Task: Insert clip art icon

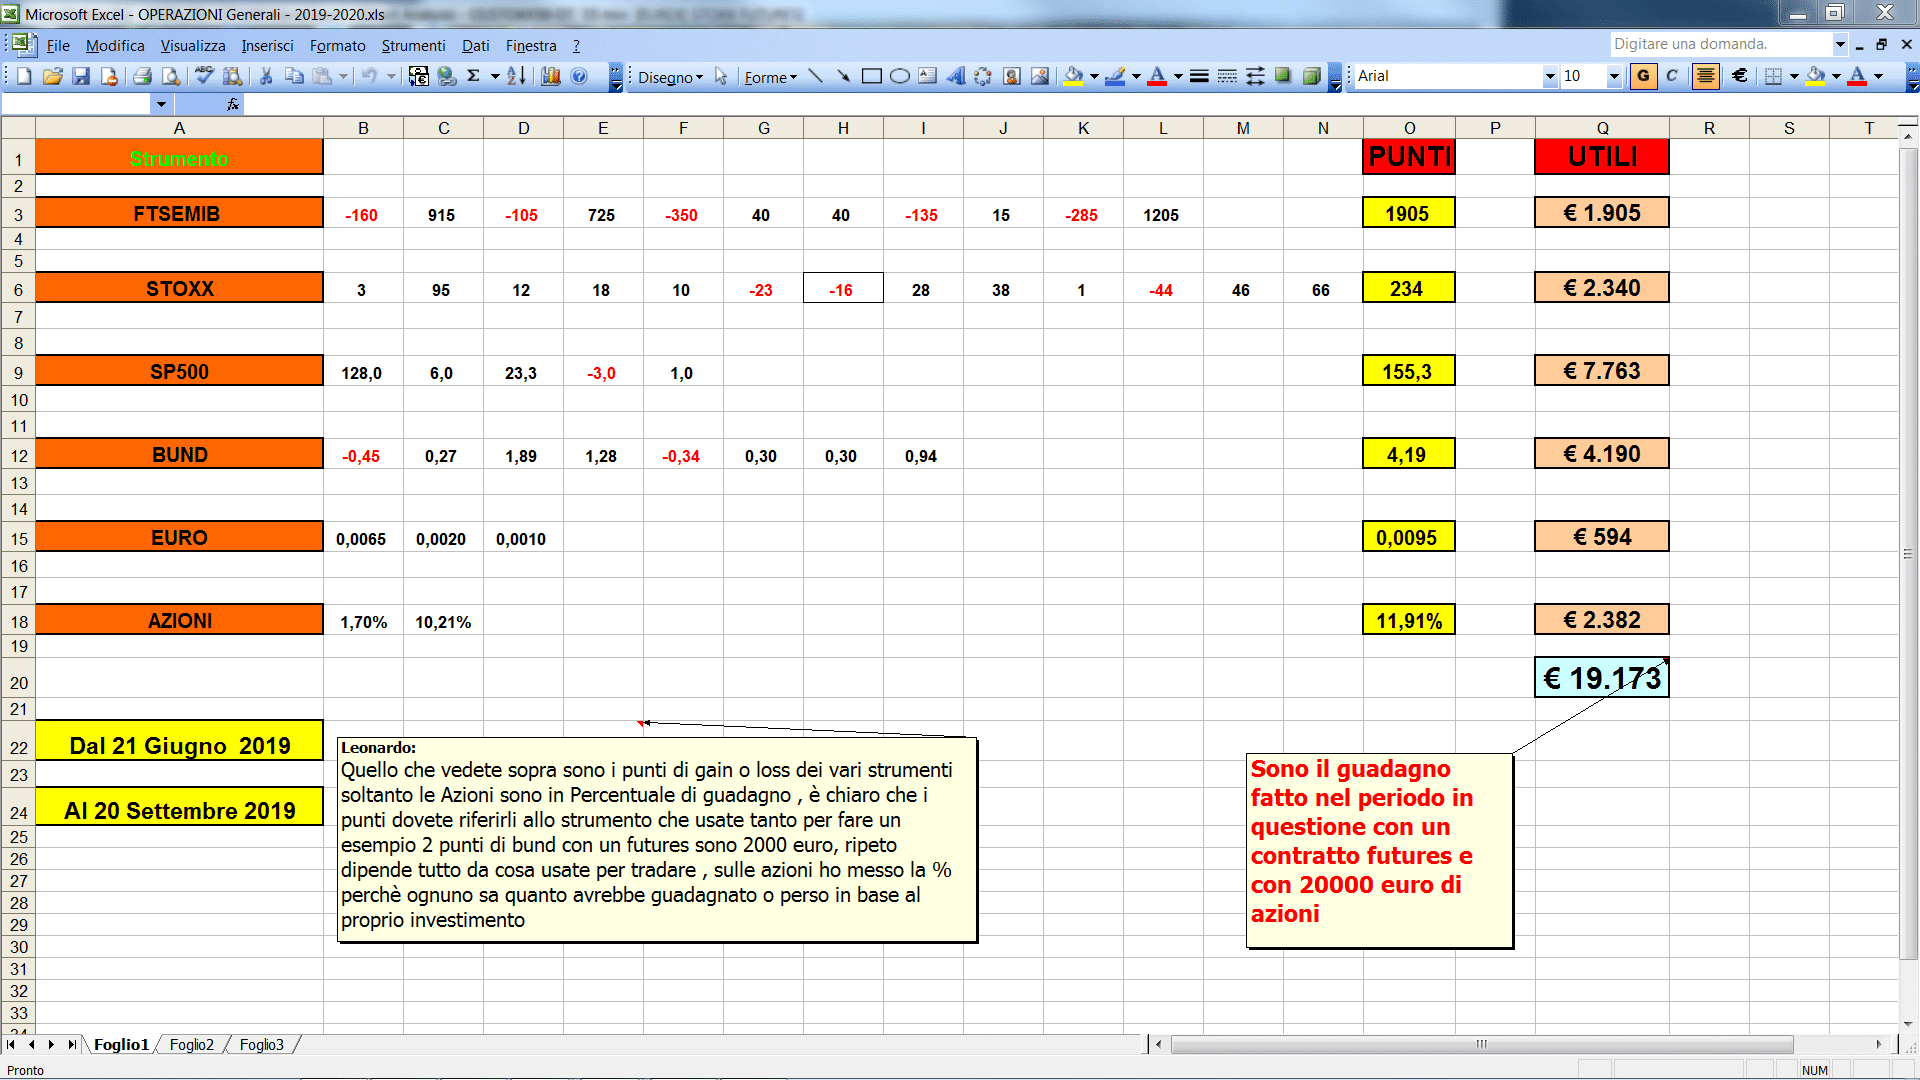Action: tap(1012, 76)
